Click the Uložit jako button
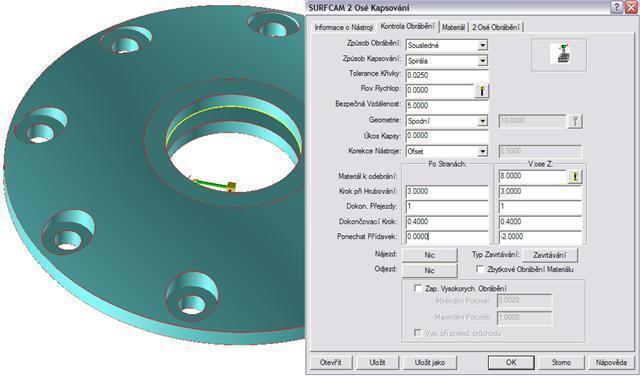640x376 pixels. coord(430,362)
